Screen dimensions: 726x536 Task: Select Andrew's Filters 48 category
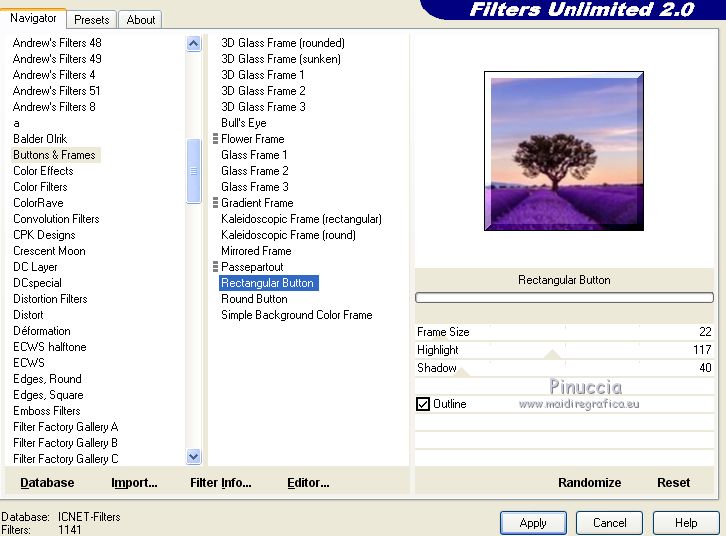click(x=57, y=43)
